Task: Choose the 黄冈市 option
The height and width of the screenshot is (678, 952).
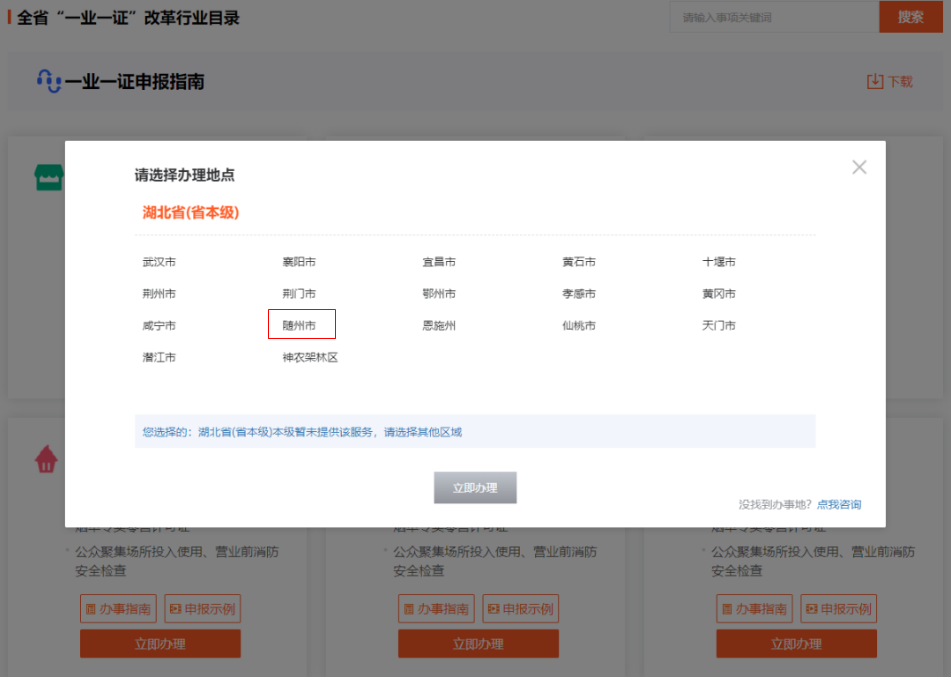Action: 719,294
